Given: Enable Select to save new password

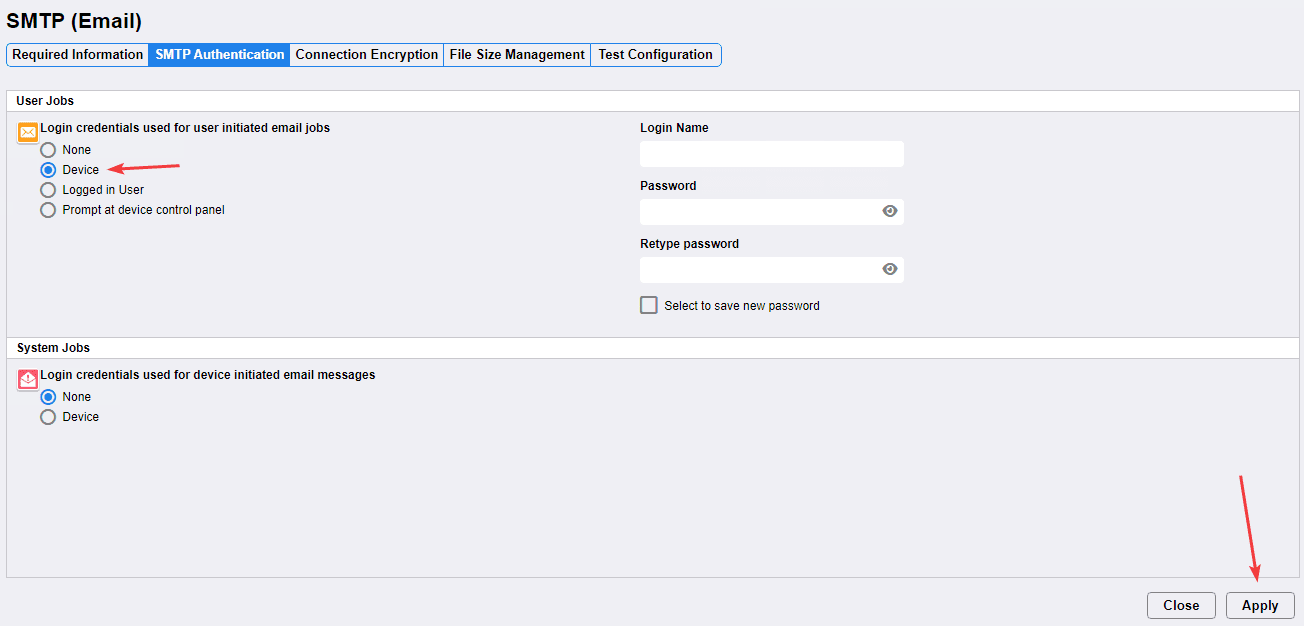Looking at the screenshot, I should point(649,305).
